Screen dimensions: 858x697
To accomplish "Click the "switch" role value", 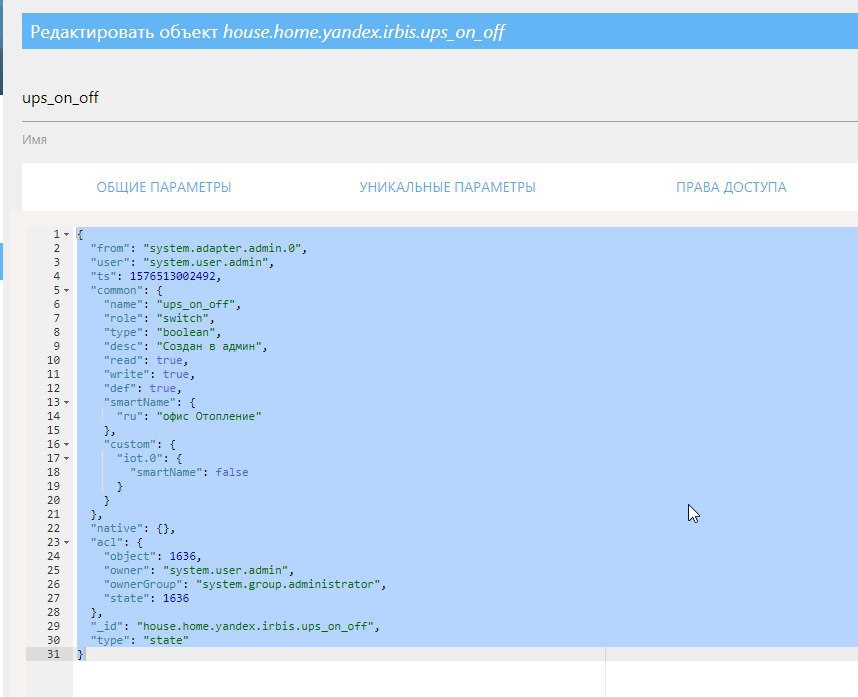I will point(183,318).
